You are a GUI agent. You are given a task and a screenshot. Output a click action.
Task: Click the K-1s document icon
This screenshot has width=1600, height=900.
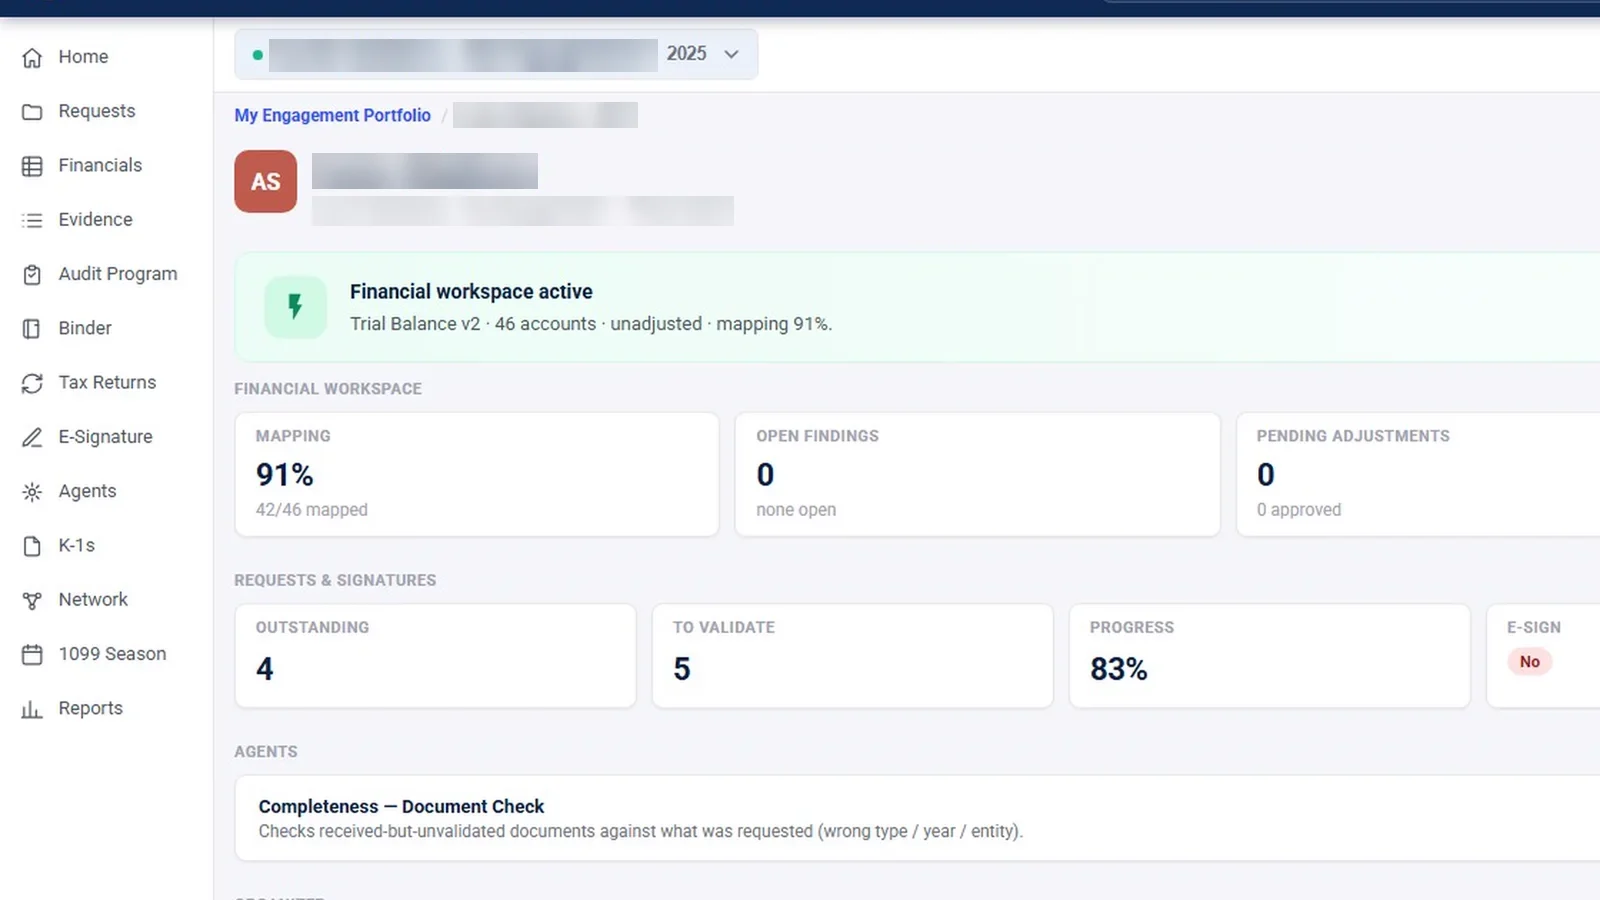click(32, 546)
